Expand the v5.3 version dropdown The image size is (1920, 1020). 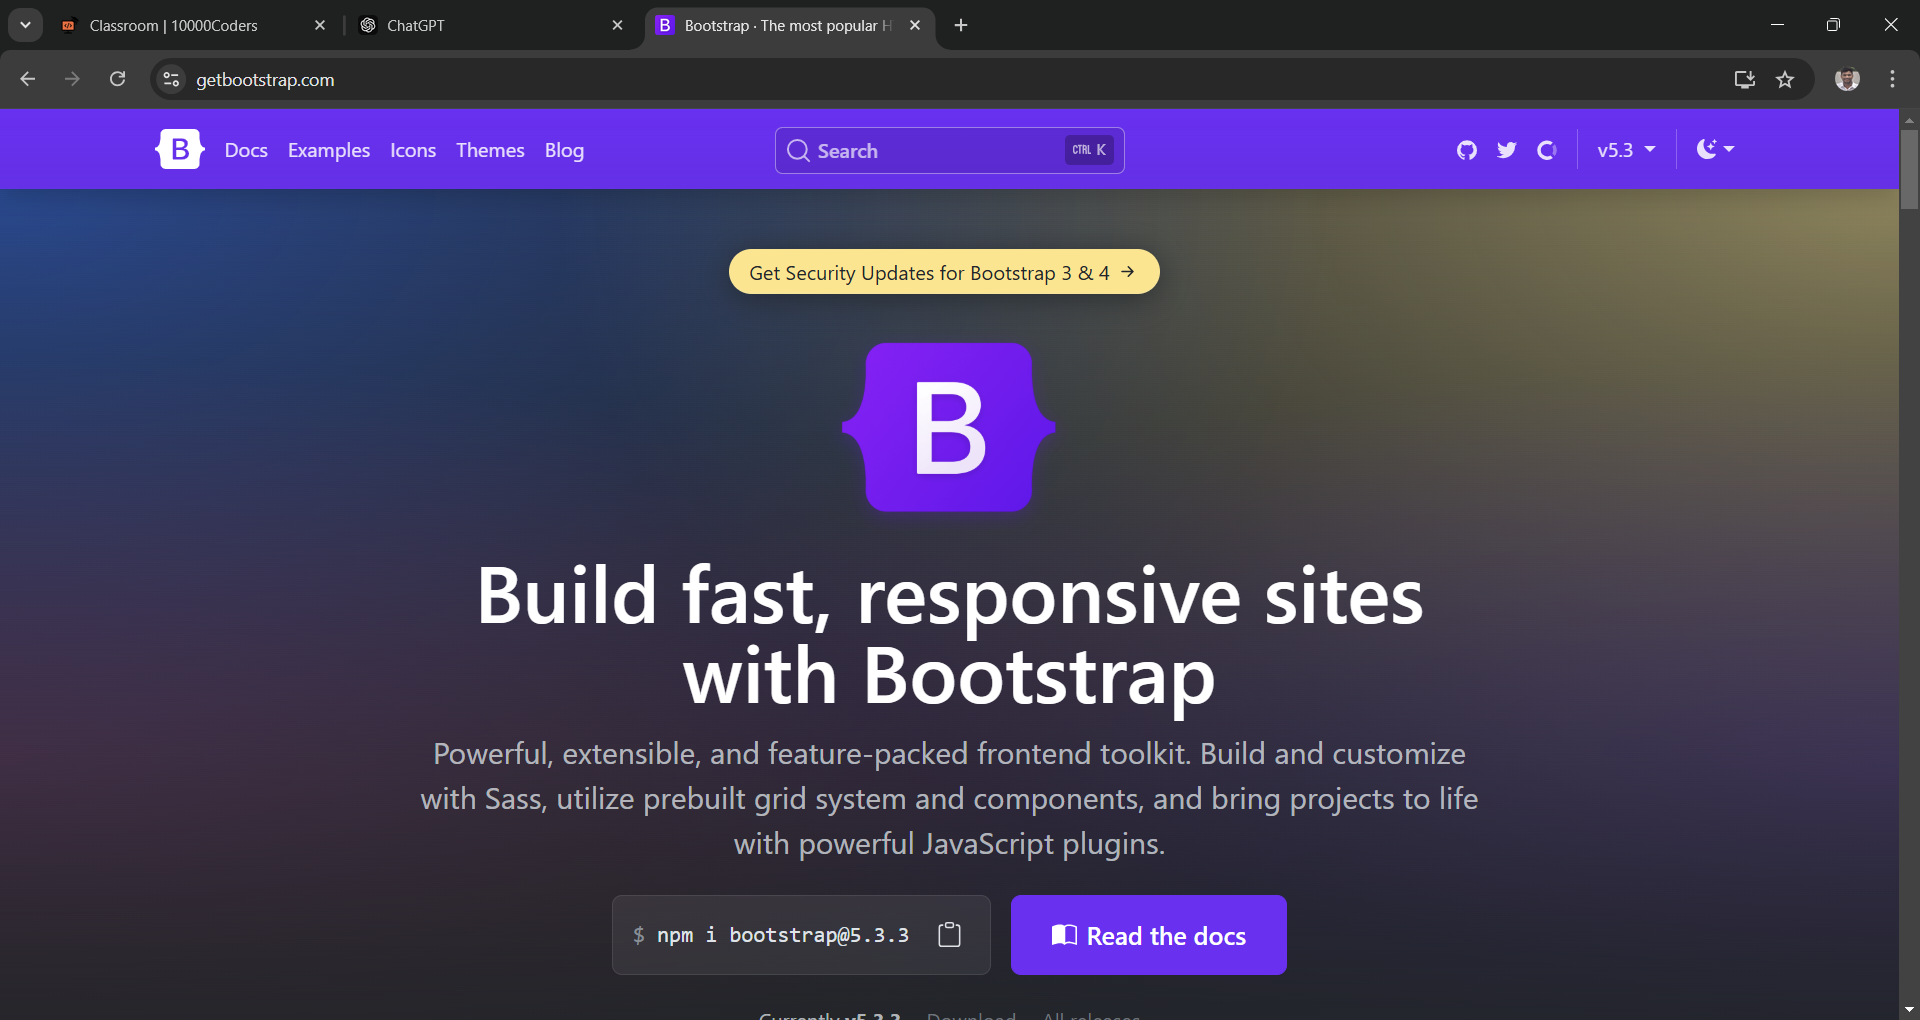tap(1626, 150)
